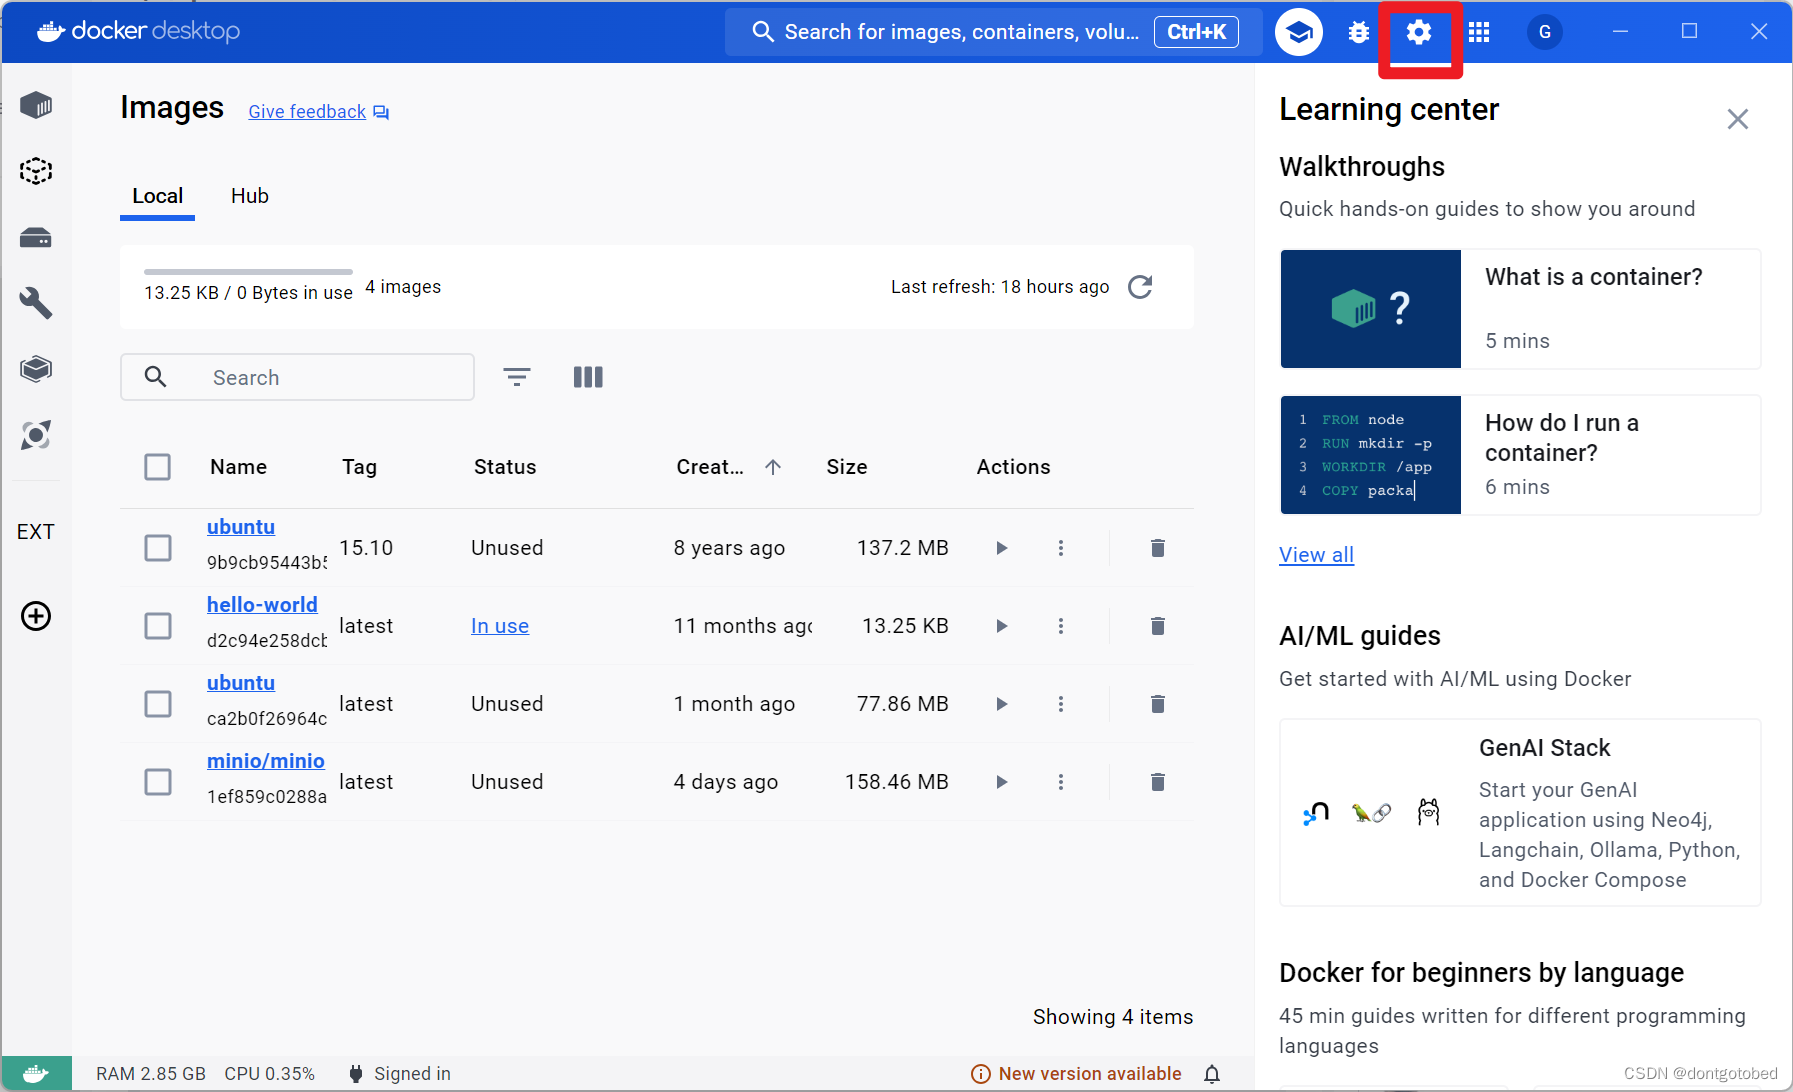Screen dimensions: 1793x1092
Task: Sort by the Created column arrow
Action: (773, 467)
